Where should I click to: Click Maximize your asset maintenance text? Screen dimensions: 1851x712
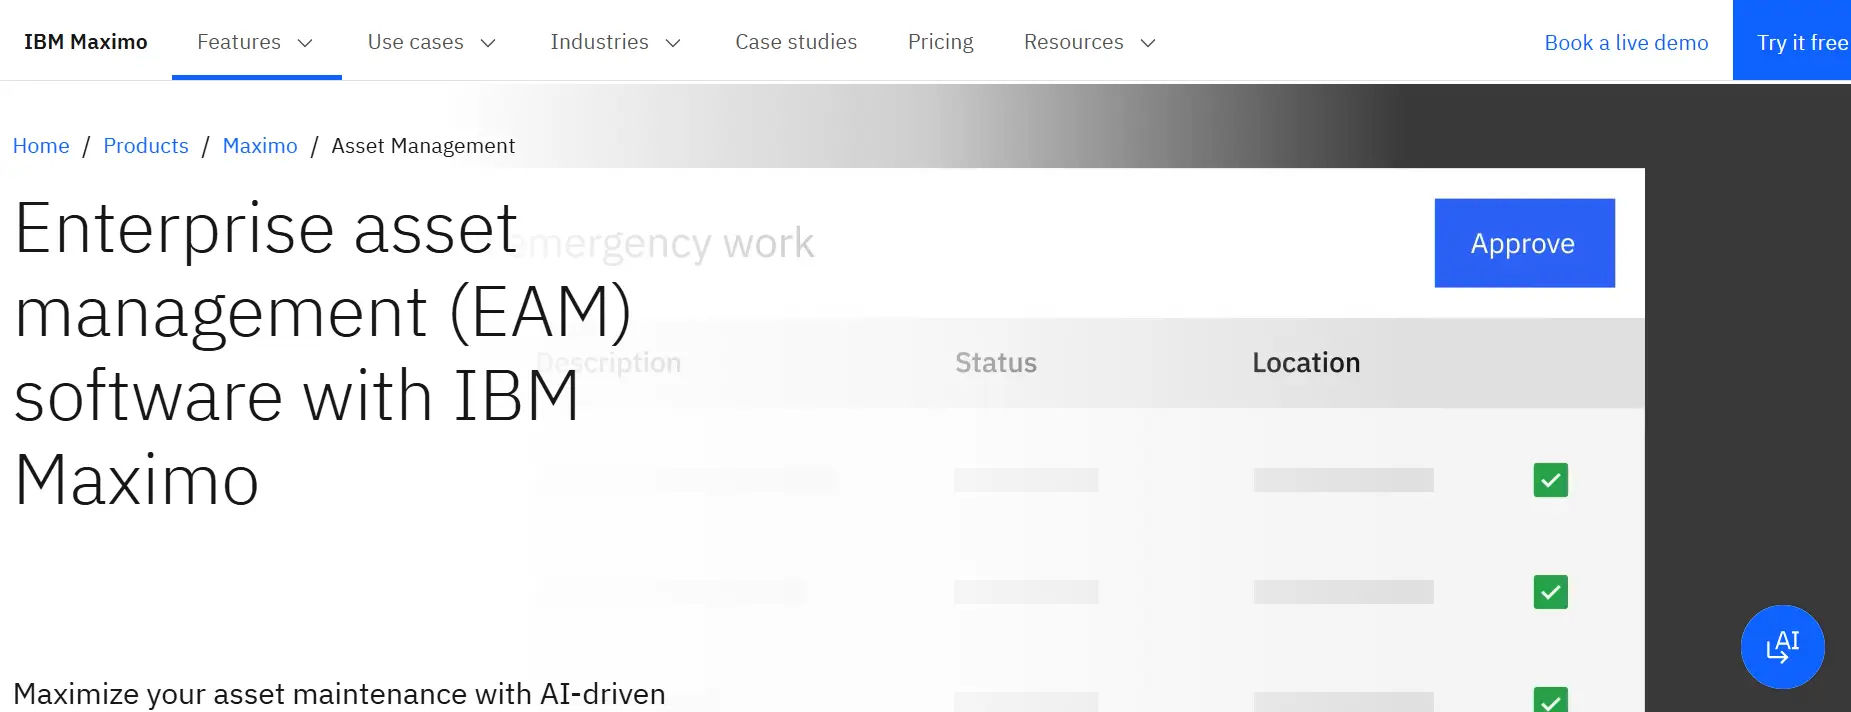point(339,694)
